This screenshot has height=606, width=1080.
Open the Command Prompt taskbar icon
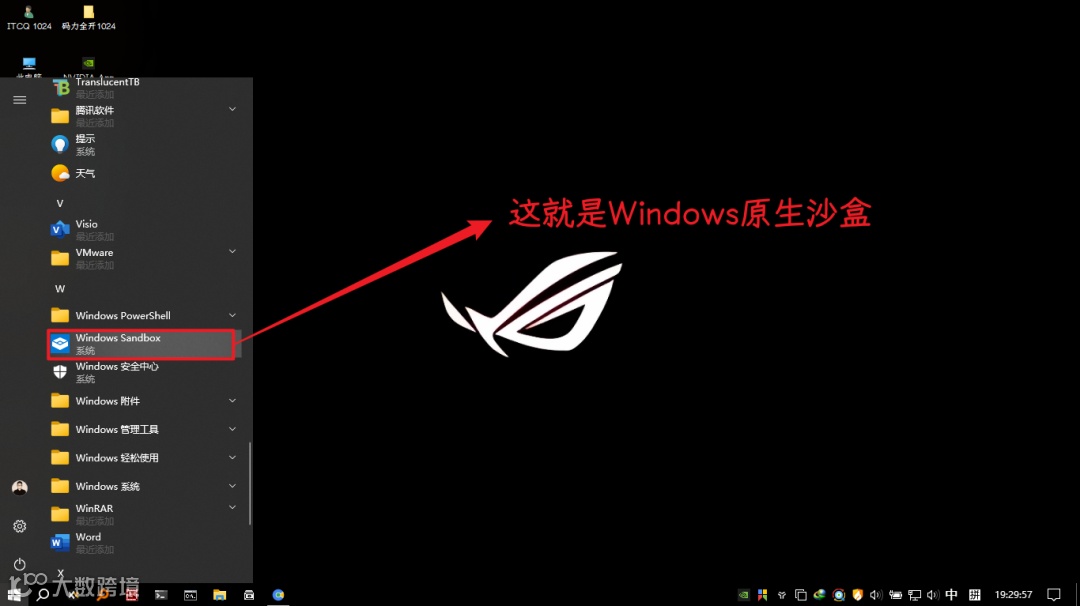click(190, 594)
